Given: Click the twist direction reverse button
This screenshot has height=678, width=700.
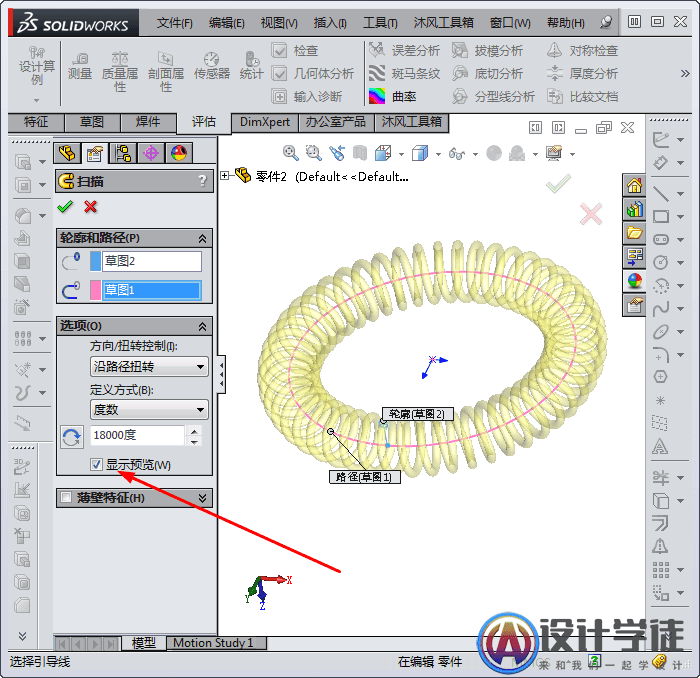Looking at the screenshot, I should pos(71,437).
